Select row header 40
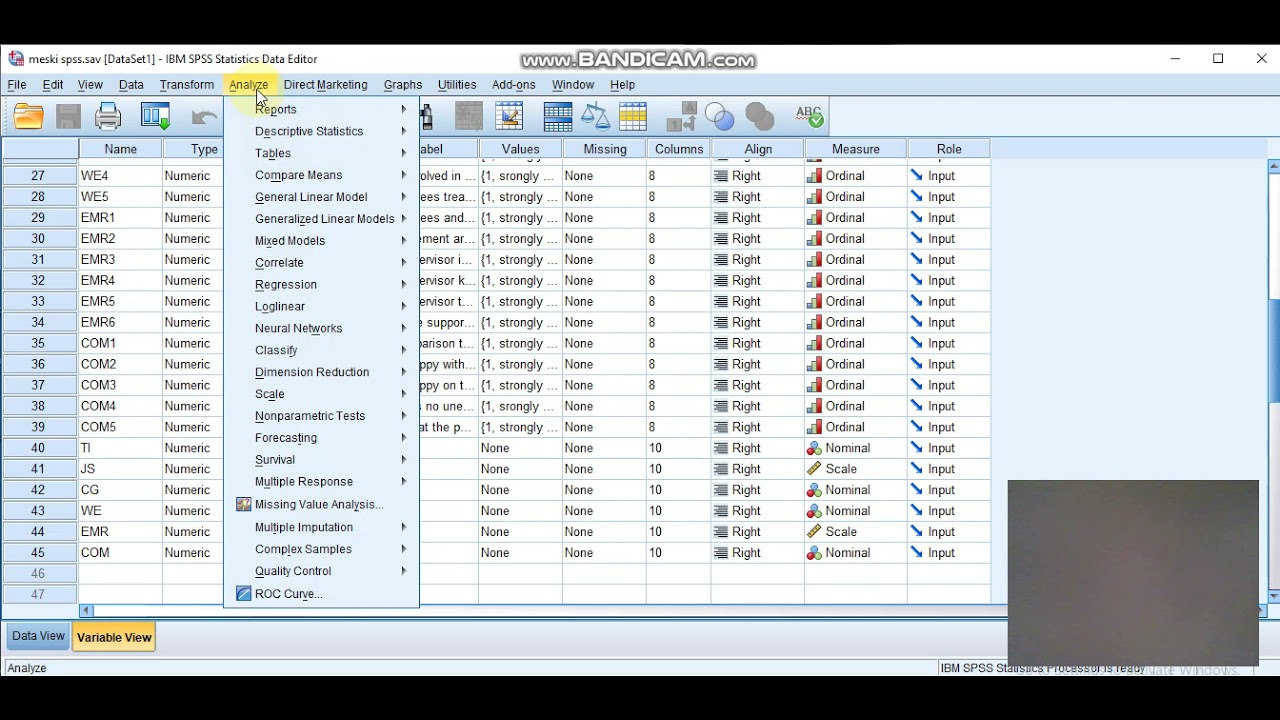The width and height of the screenshot is (1280, 720). (39, 448)
